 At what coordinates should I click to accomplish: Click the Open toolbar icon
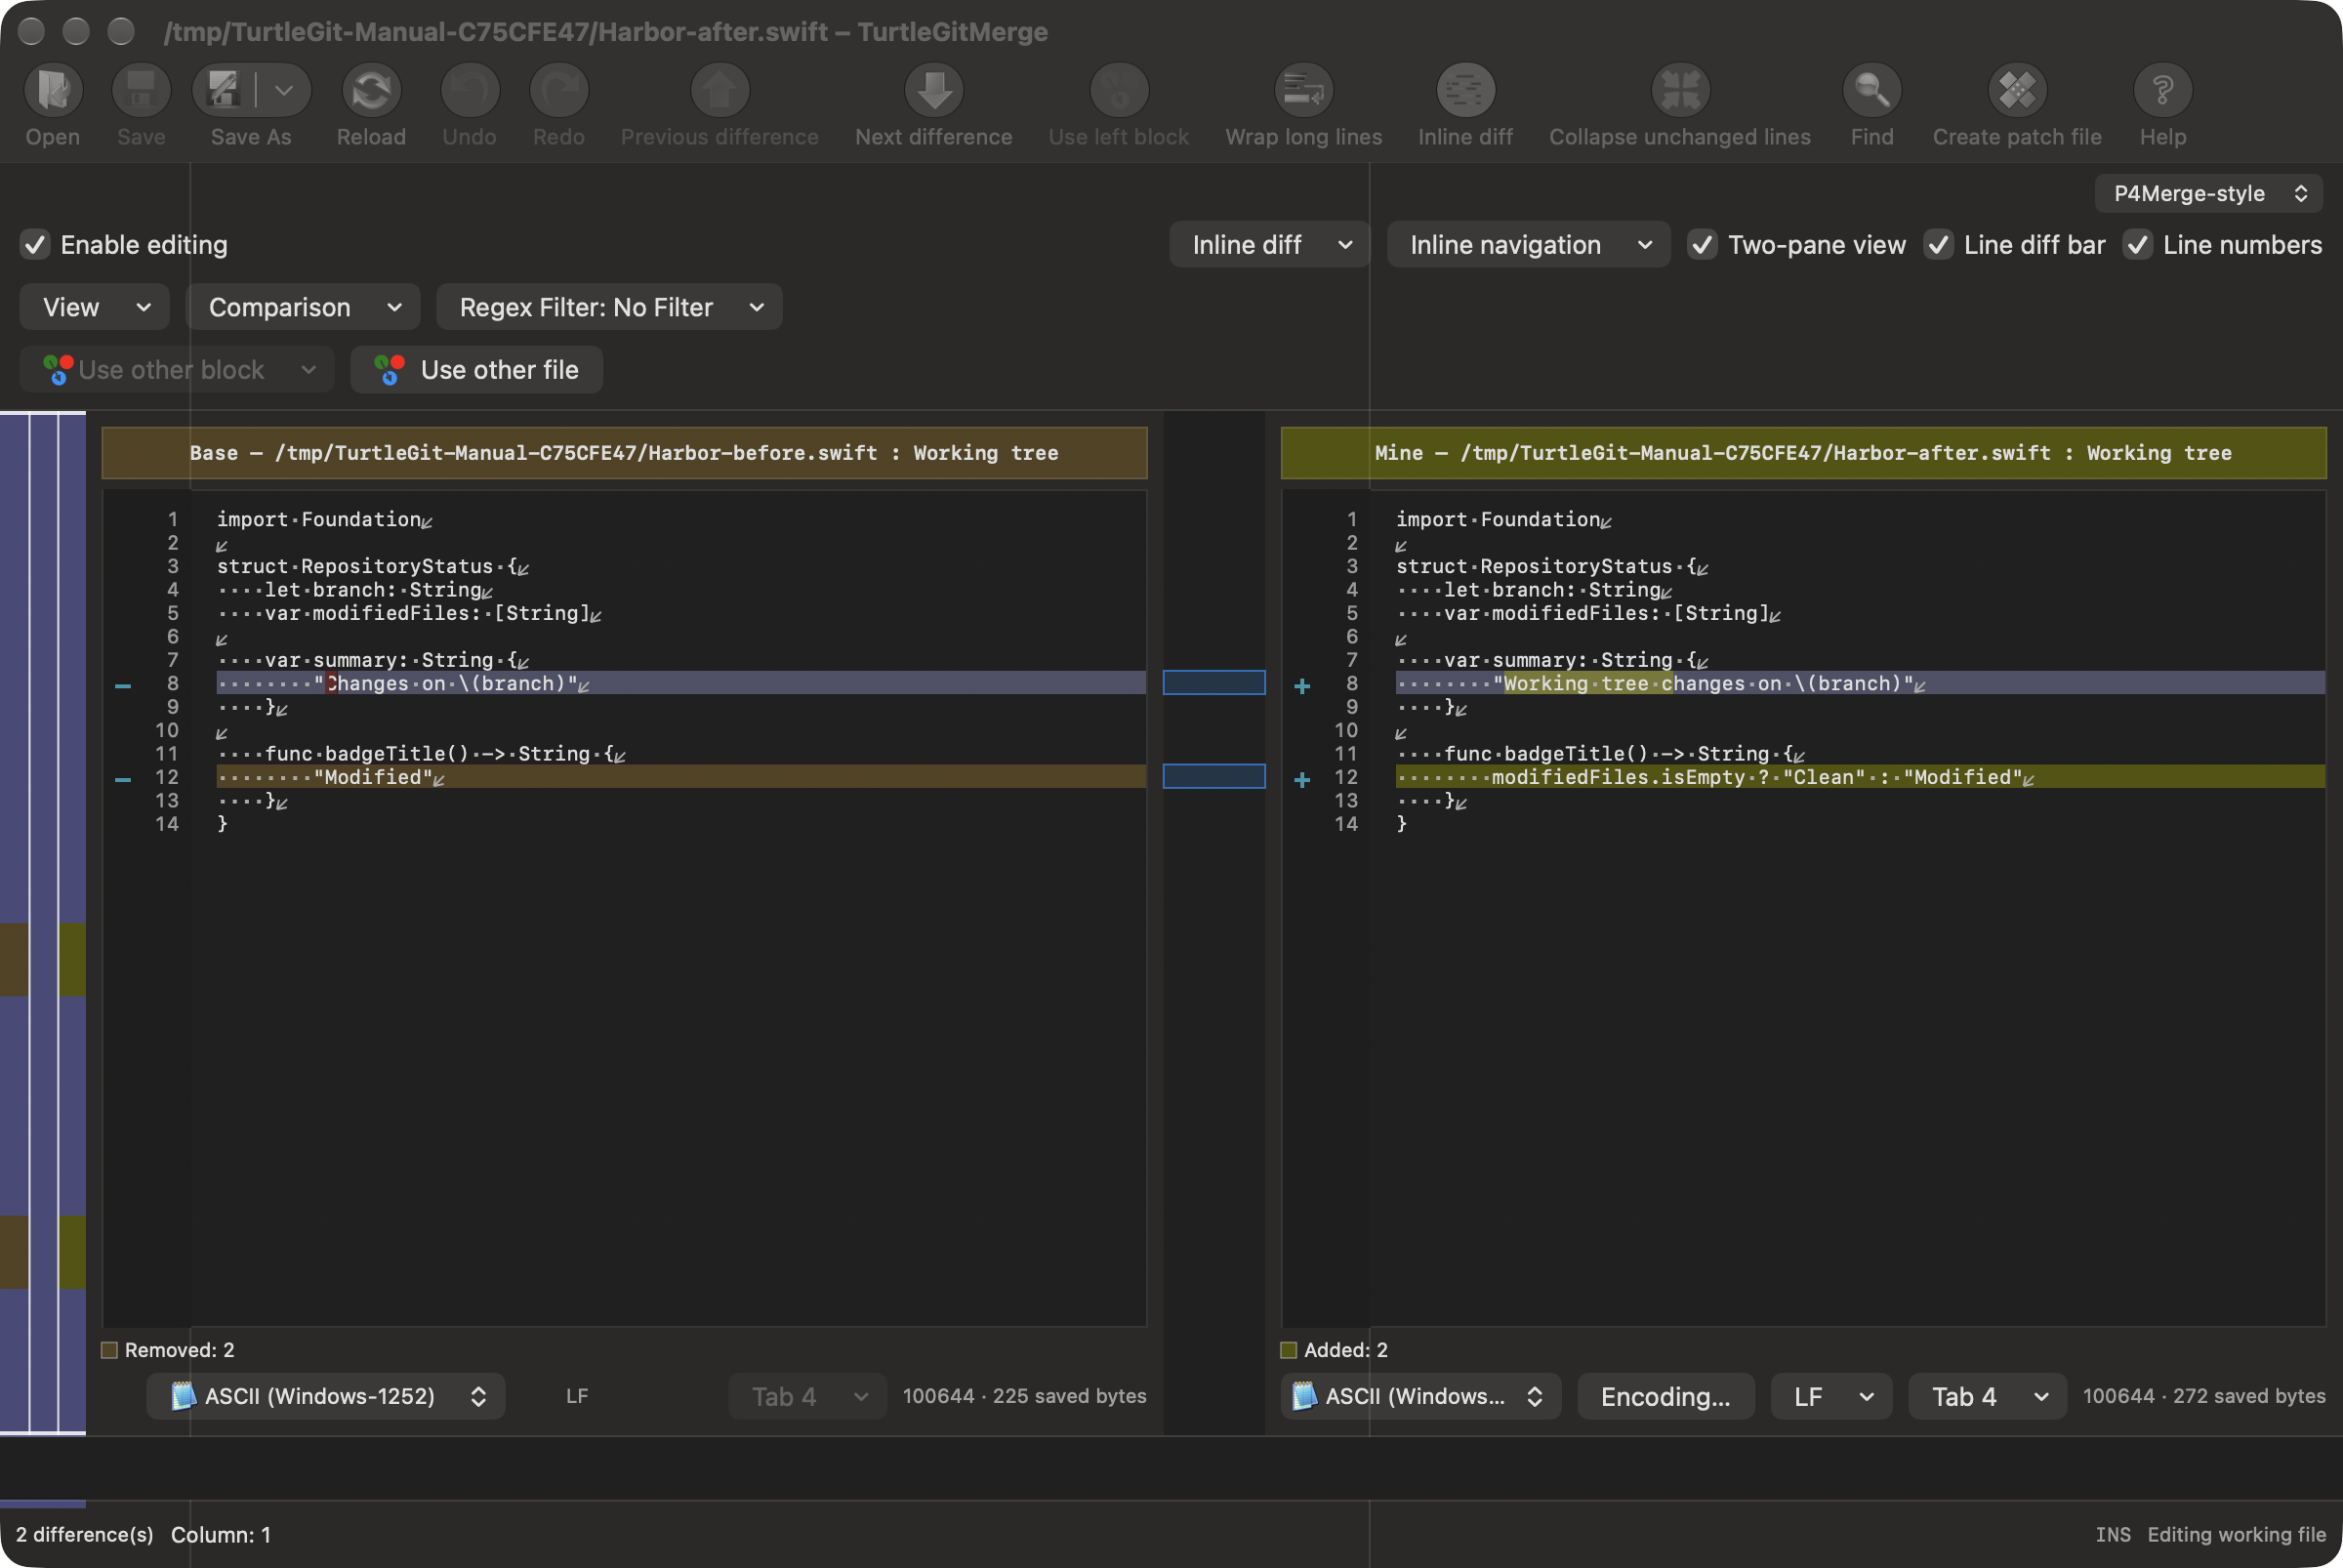[53, 90]
